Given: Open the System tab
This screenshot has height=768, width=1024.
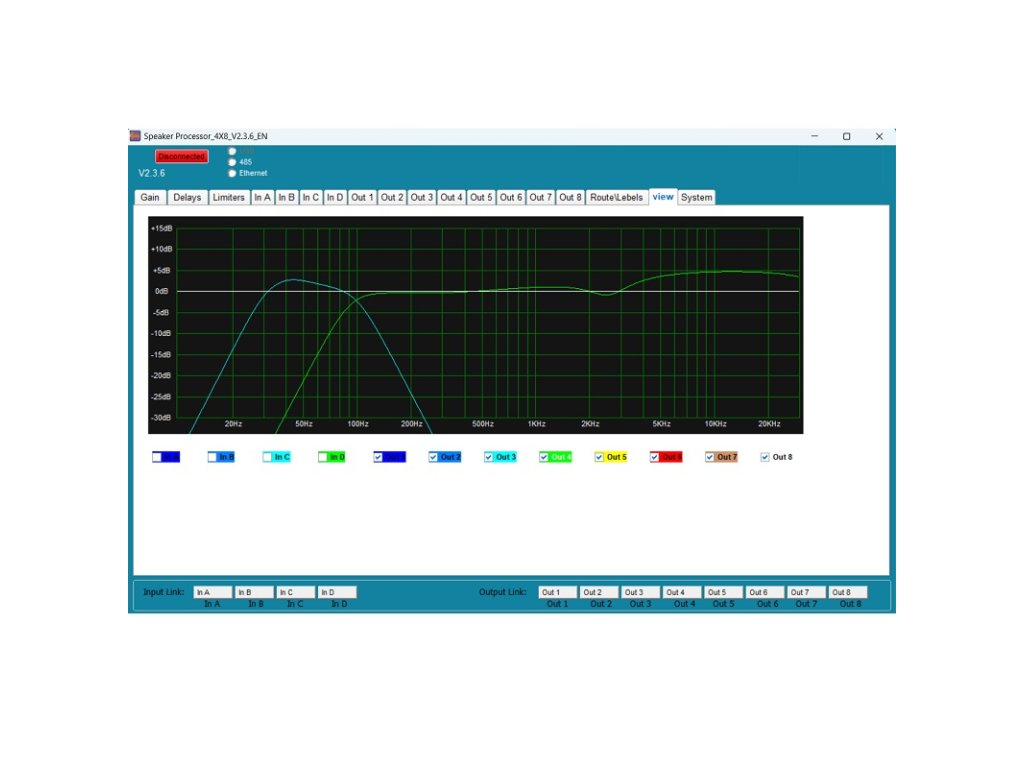Looking at the screenshot, I should coord(696,197).
